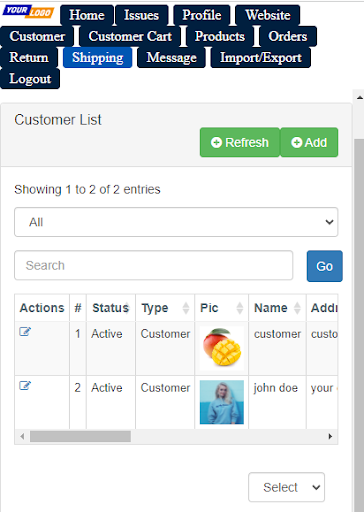Click the horizontal scrollbar left arrow

coord(22,436)
